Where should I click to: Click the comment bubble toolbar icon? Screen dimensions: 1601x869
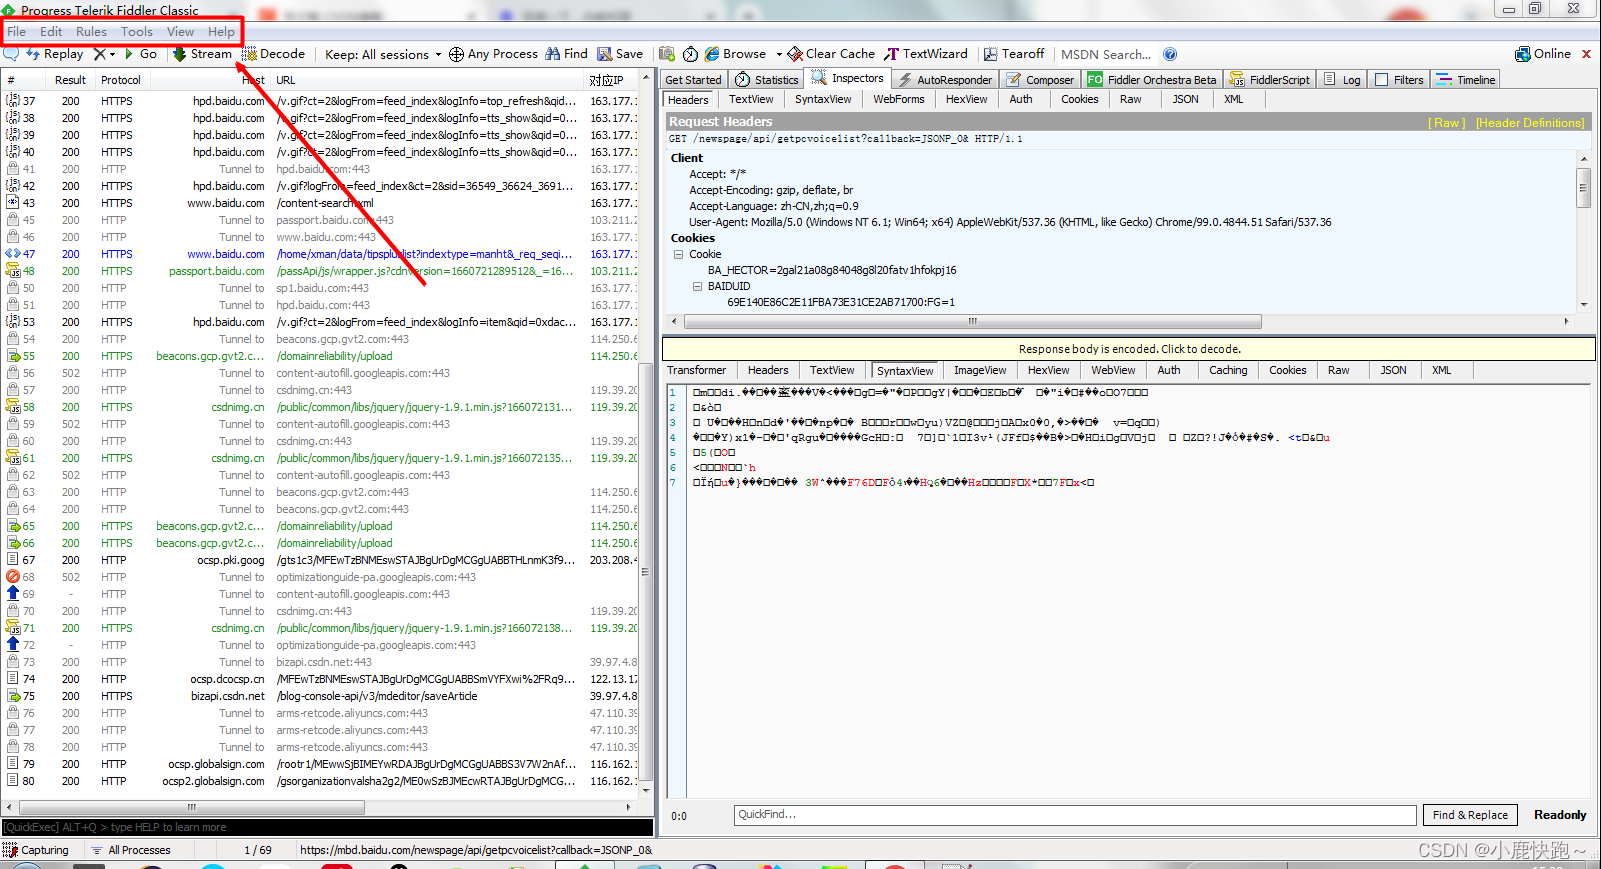coord(11,54)
